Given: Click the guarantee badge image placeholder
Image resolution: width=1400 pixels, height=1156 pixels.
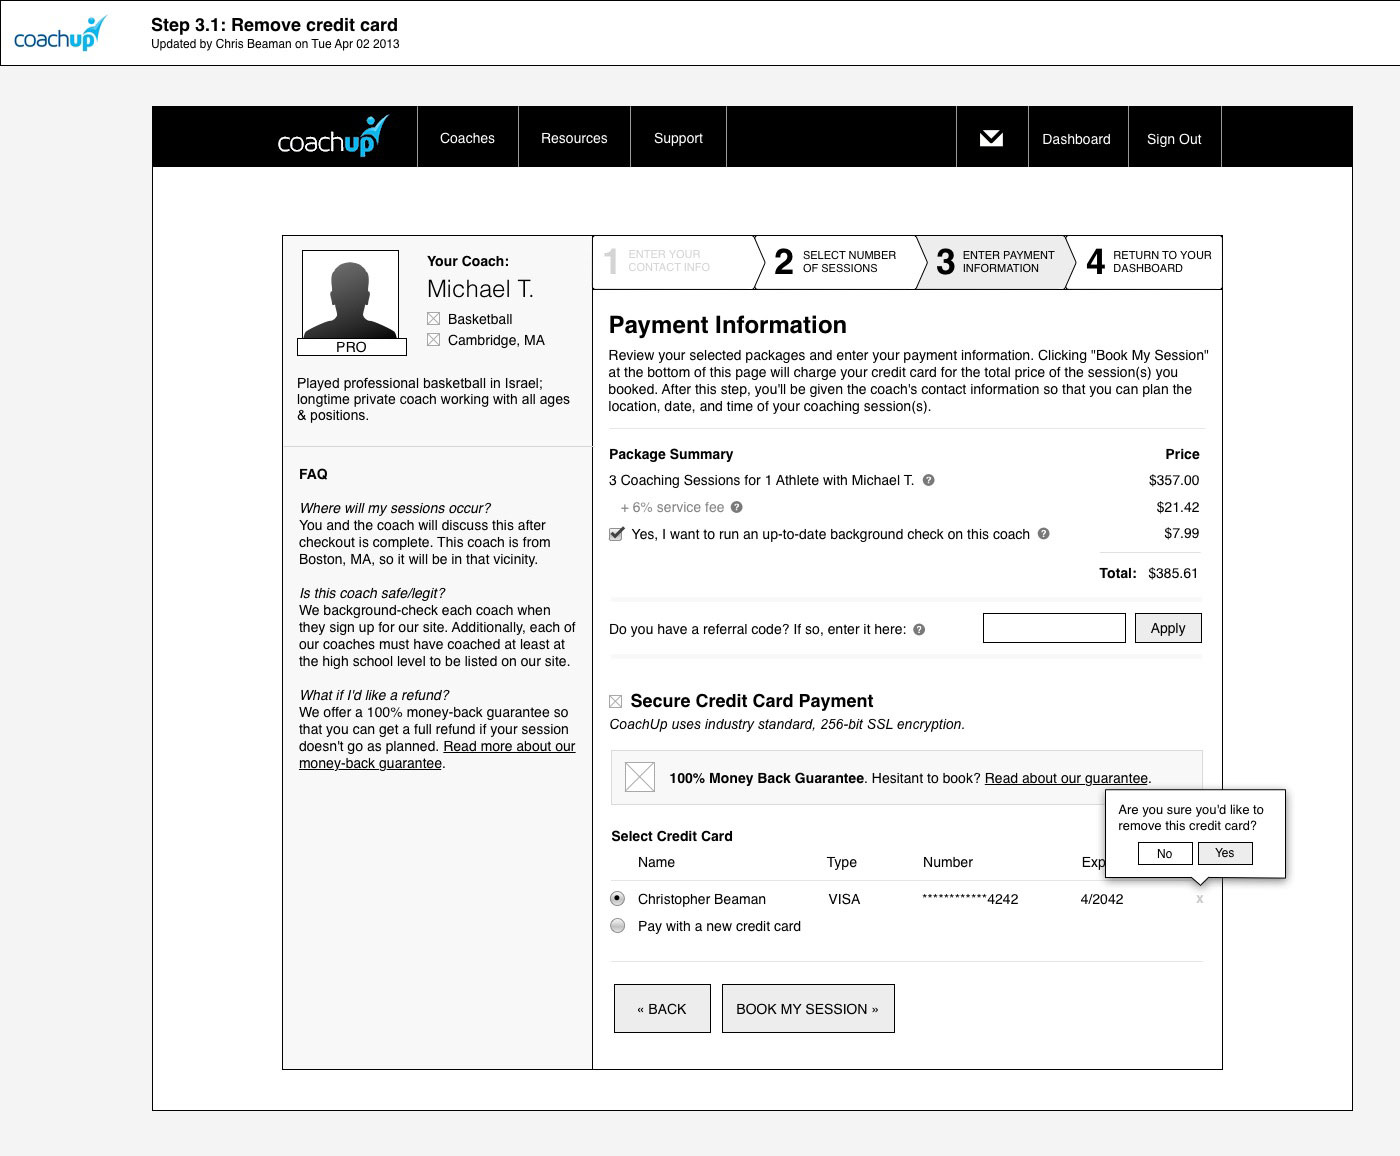Looking at the screenshot, I should pos(640,777).
